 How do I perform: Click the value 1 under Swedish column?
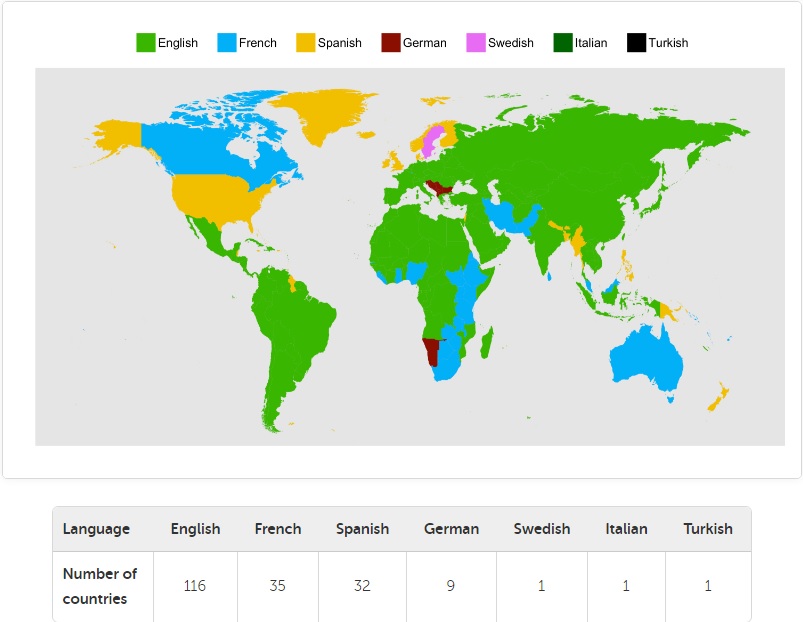[x=541, y=586]
